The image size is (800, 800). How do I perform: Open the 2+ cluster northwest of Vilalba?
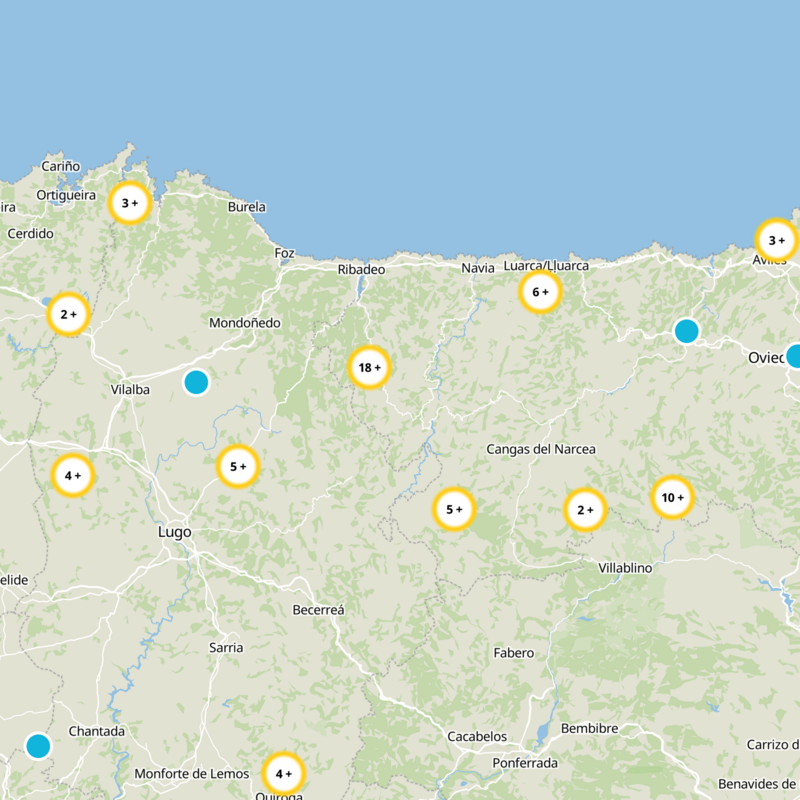point(68,314)
